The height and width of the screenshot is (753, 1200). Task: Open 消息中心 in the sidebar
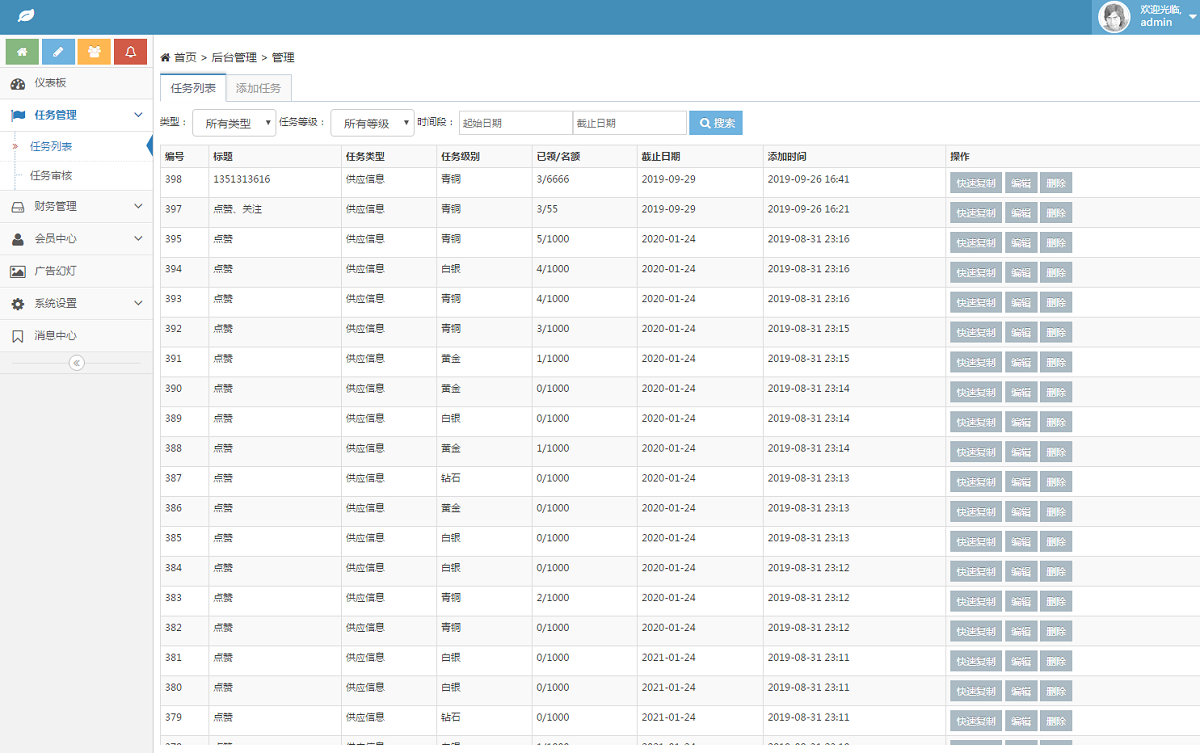point(55,336)
